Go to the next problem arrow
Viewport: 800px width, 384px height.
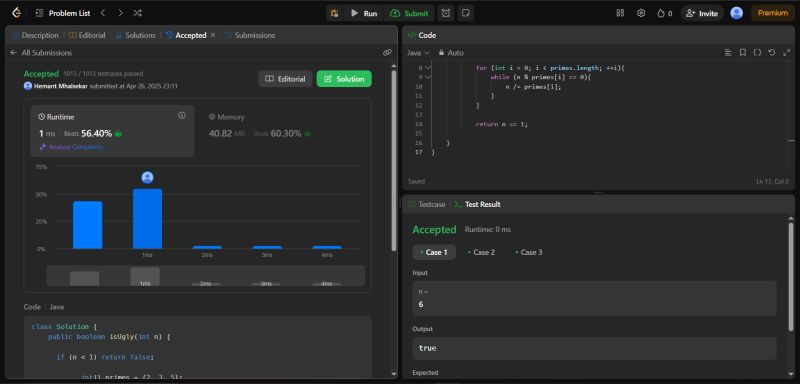(x=120, y=13)
